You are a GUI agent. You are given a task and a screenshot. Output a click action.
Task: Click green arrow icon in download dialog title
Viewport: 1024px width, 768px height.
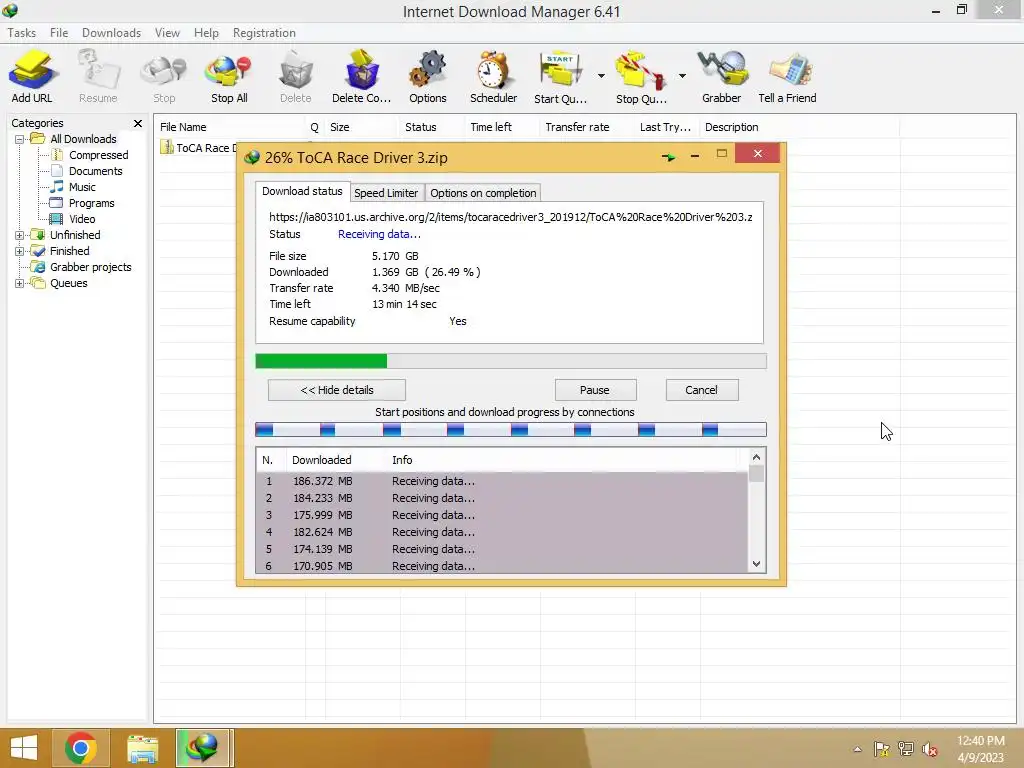668,157
